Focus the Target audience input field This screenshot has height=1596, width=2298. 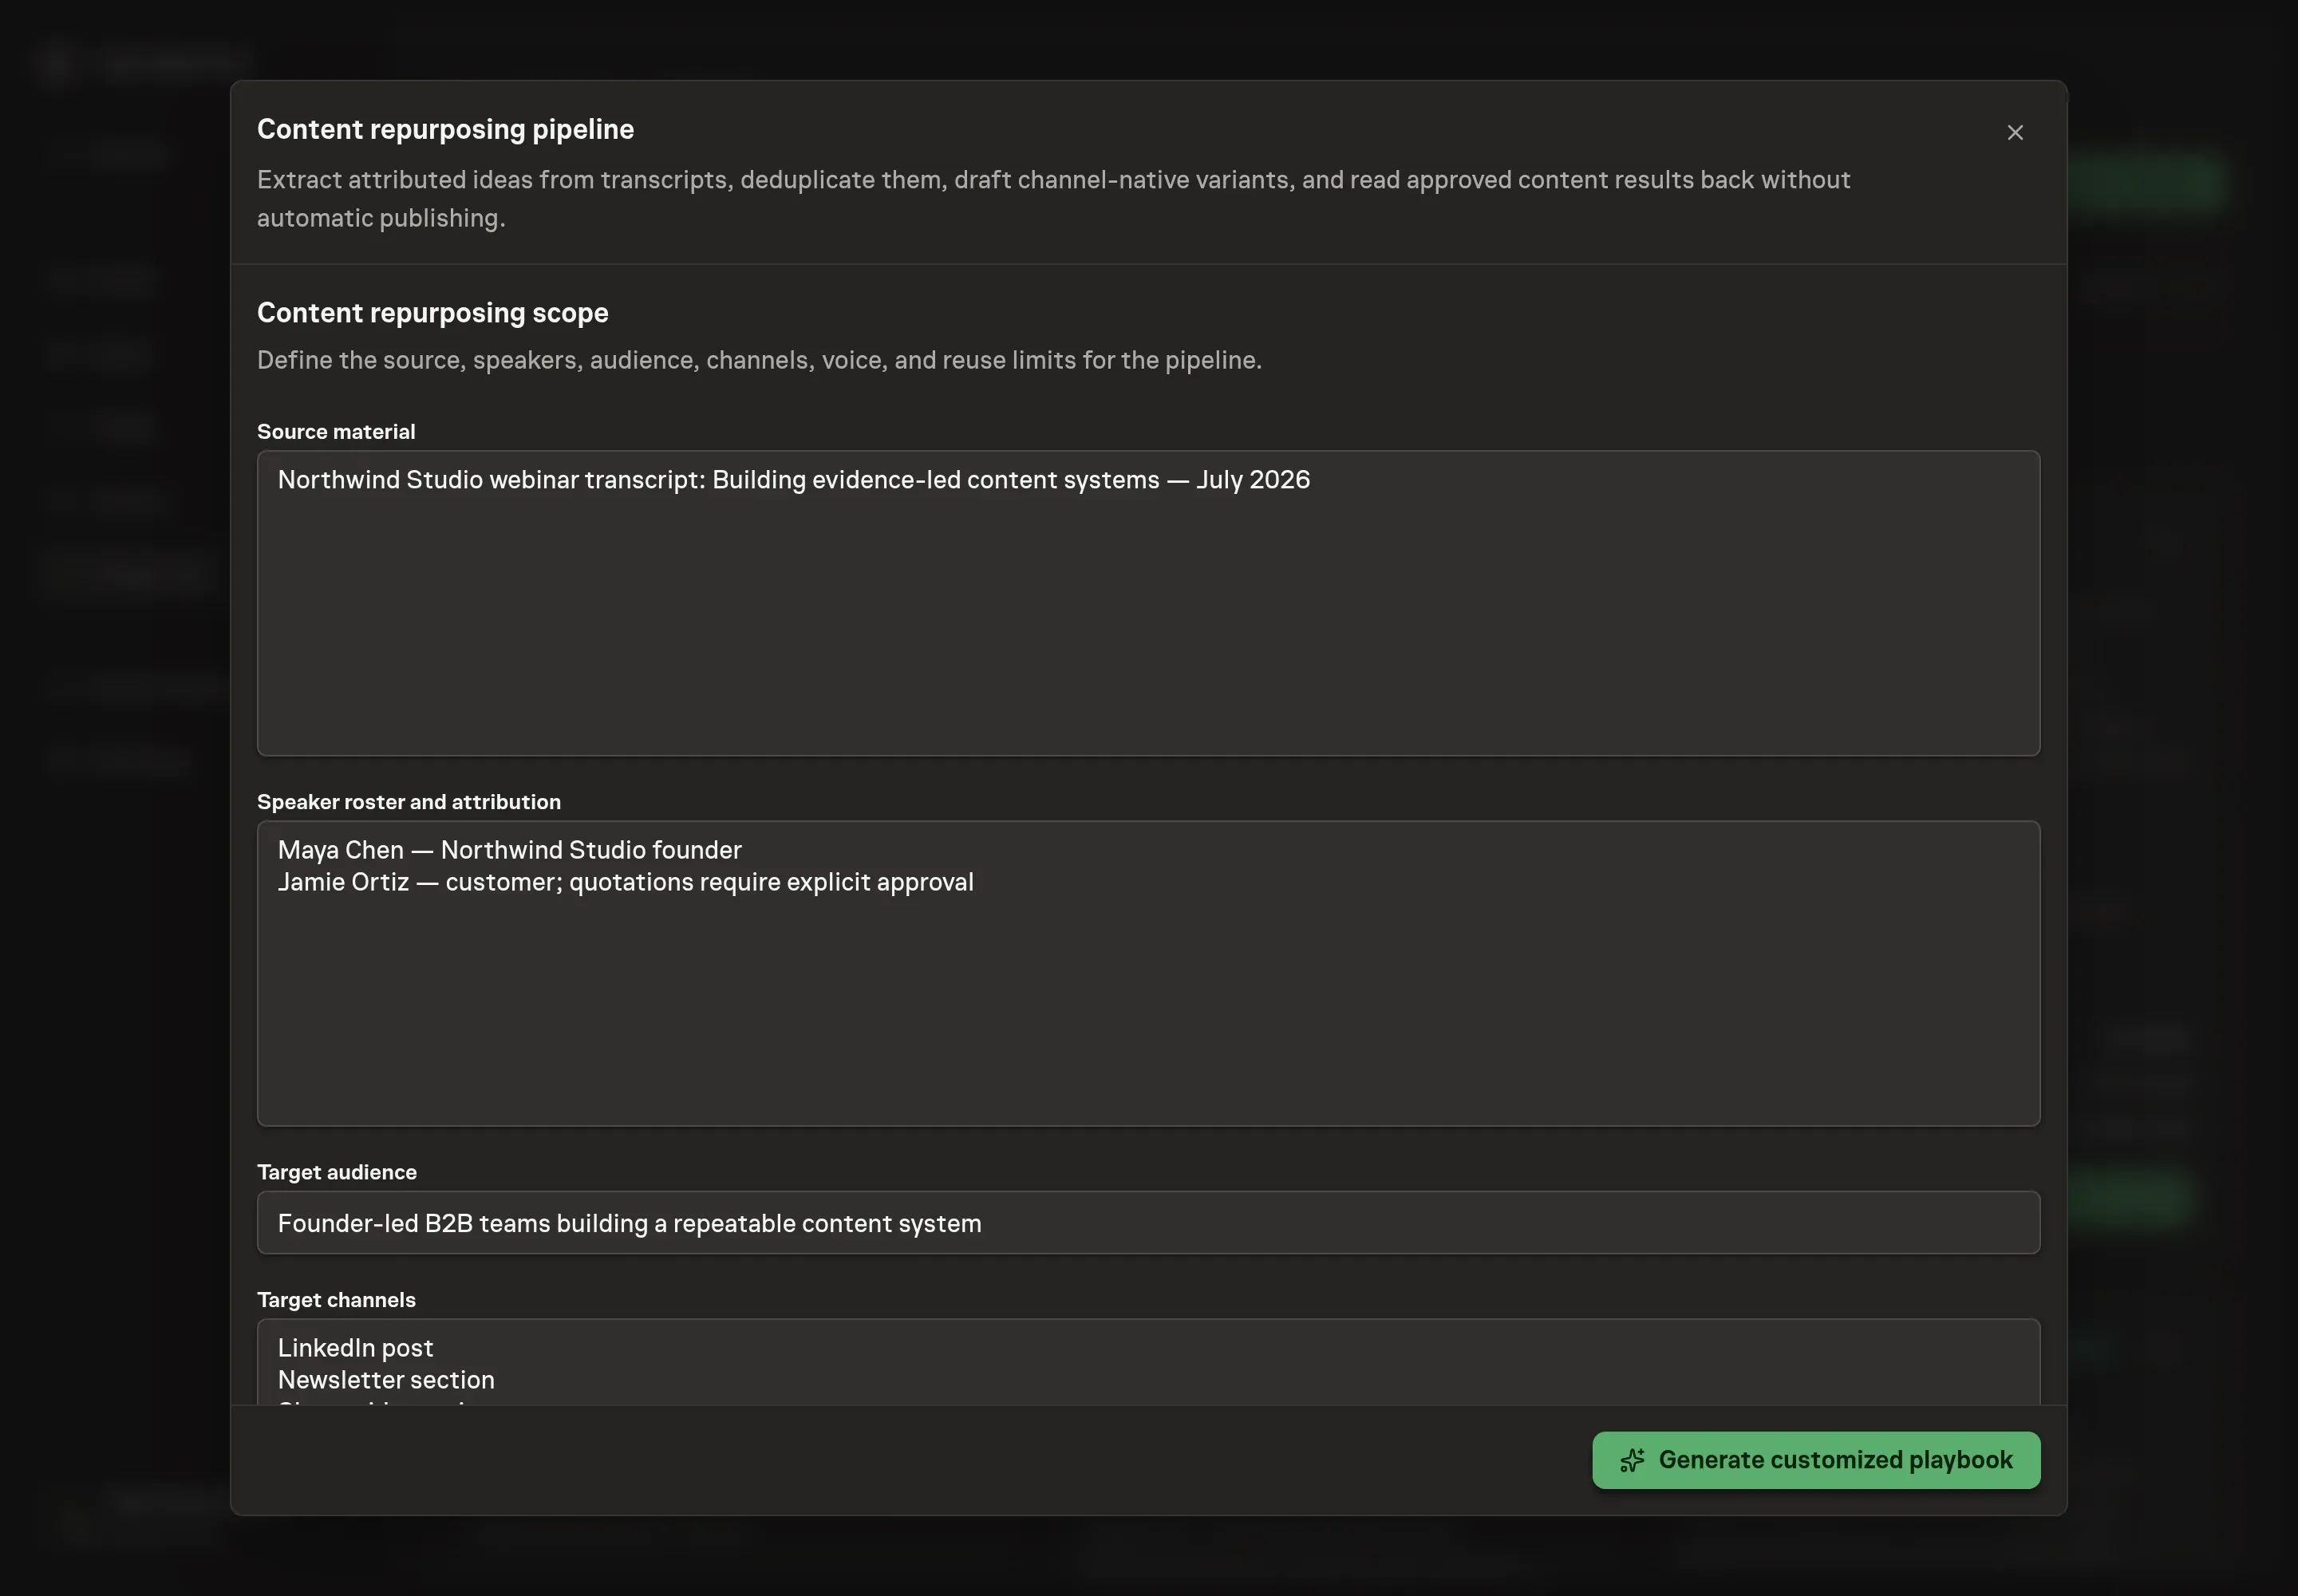pos(1148,1222)
